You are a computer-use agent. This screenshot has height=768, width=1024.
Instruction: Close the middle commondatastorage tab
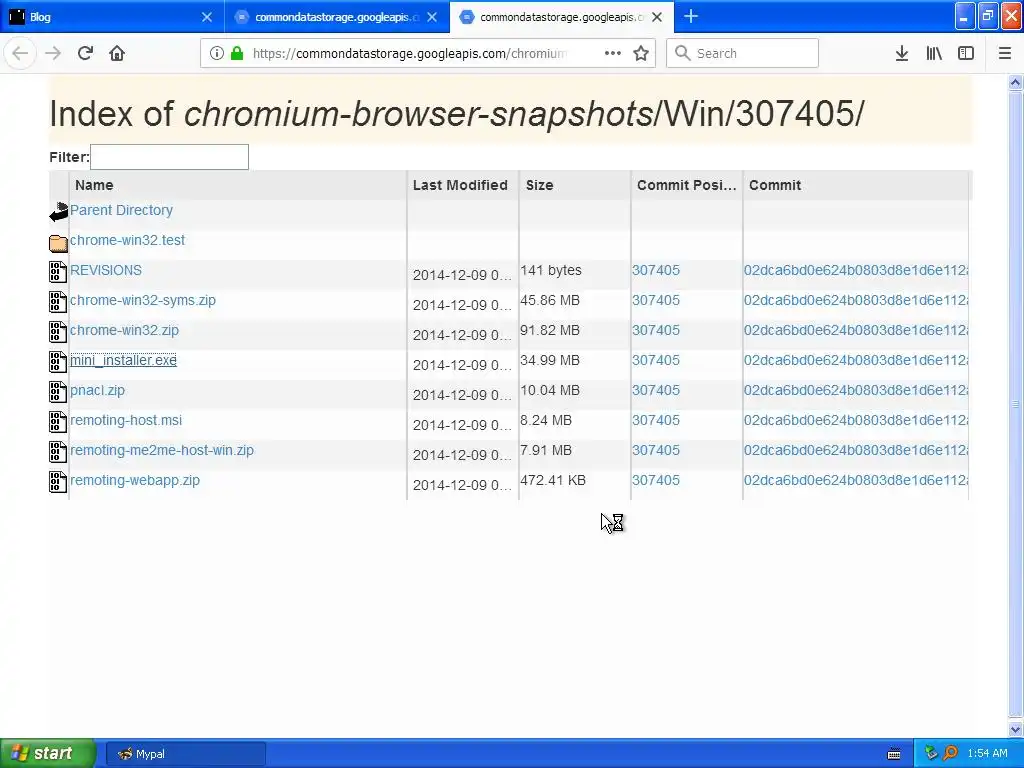pyautogui.click(x=432, y=17)
